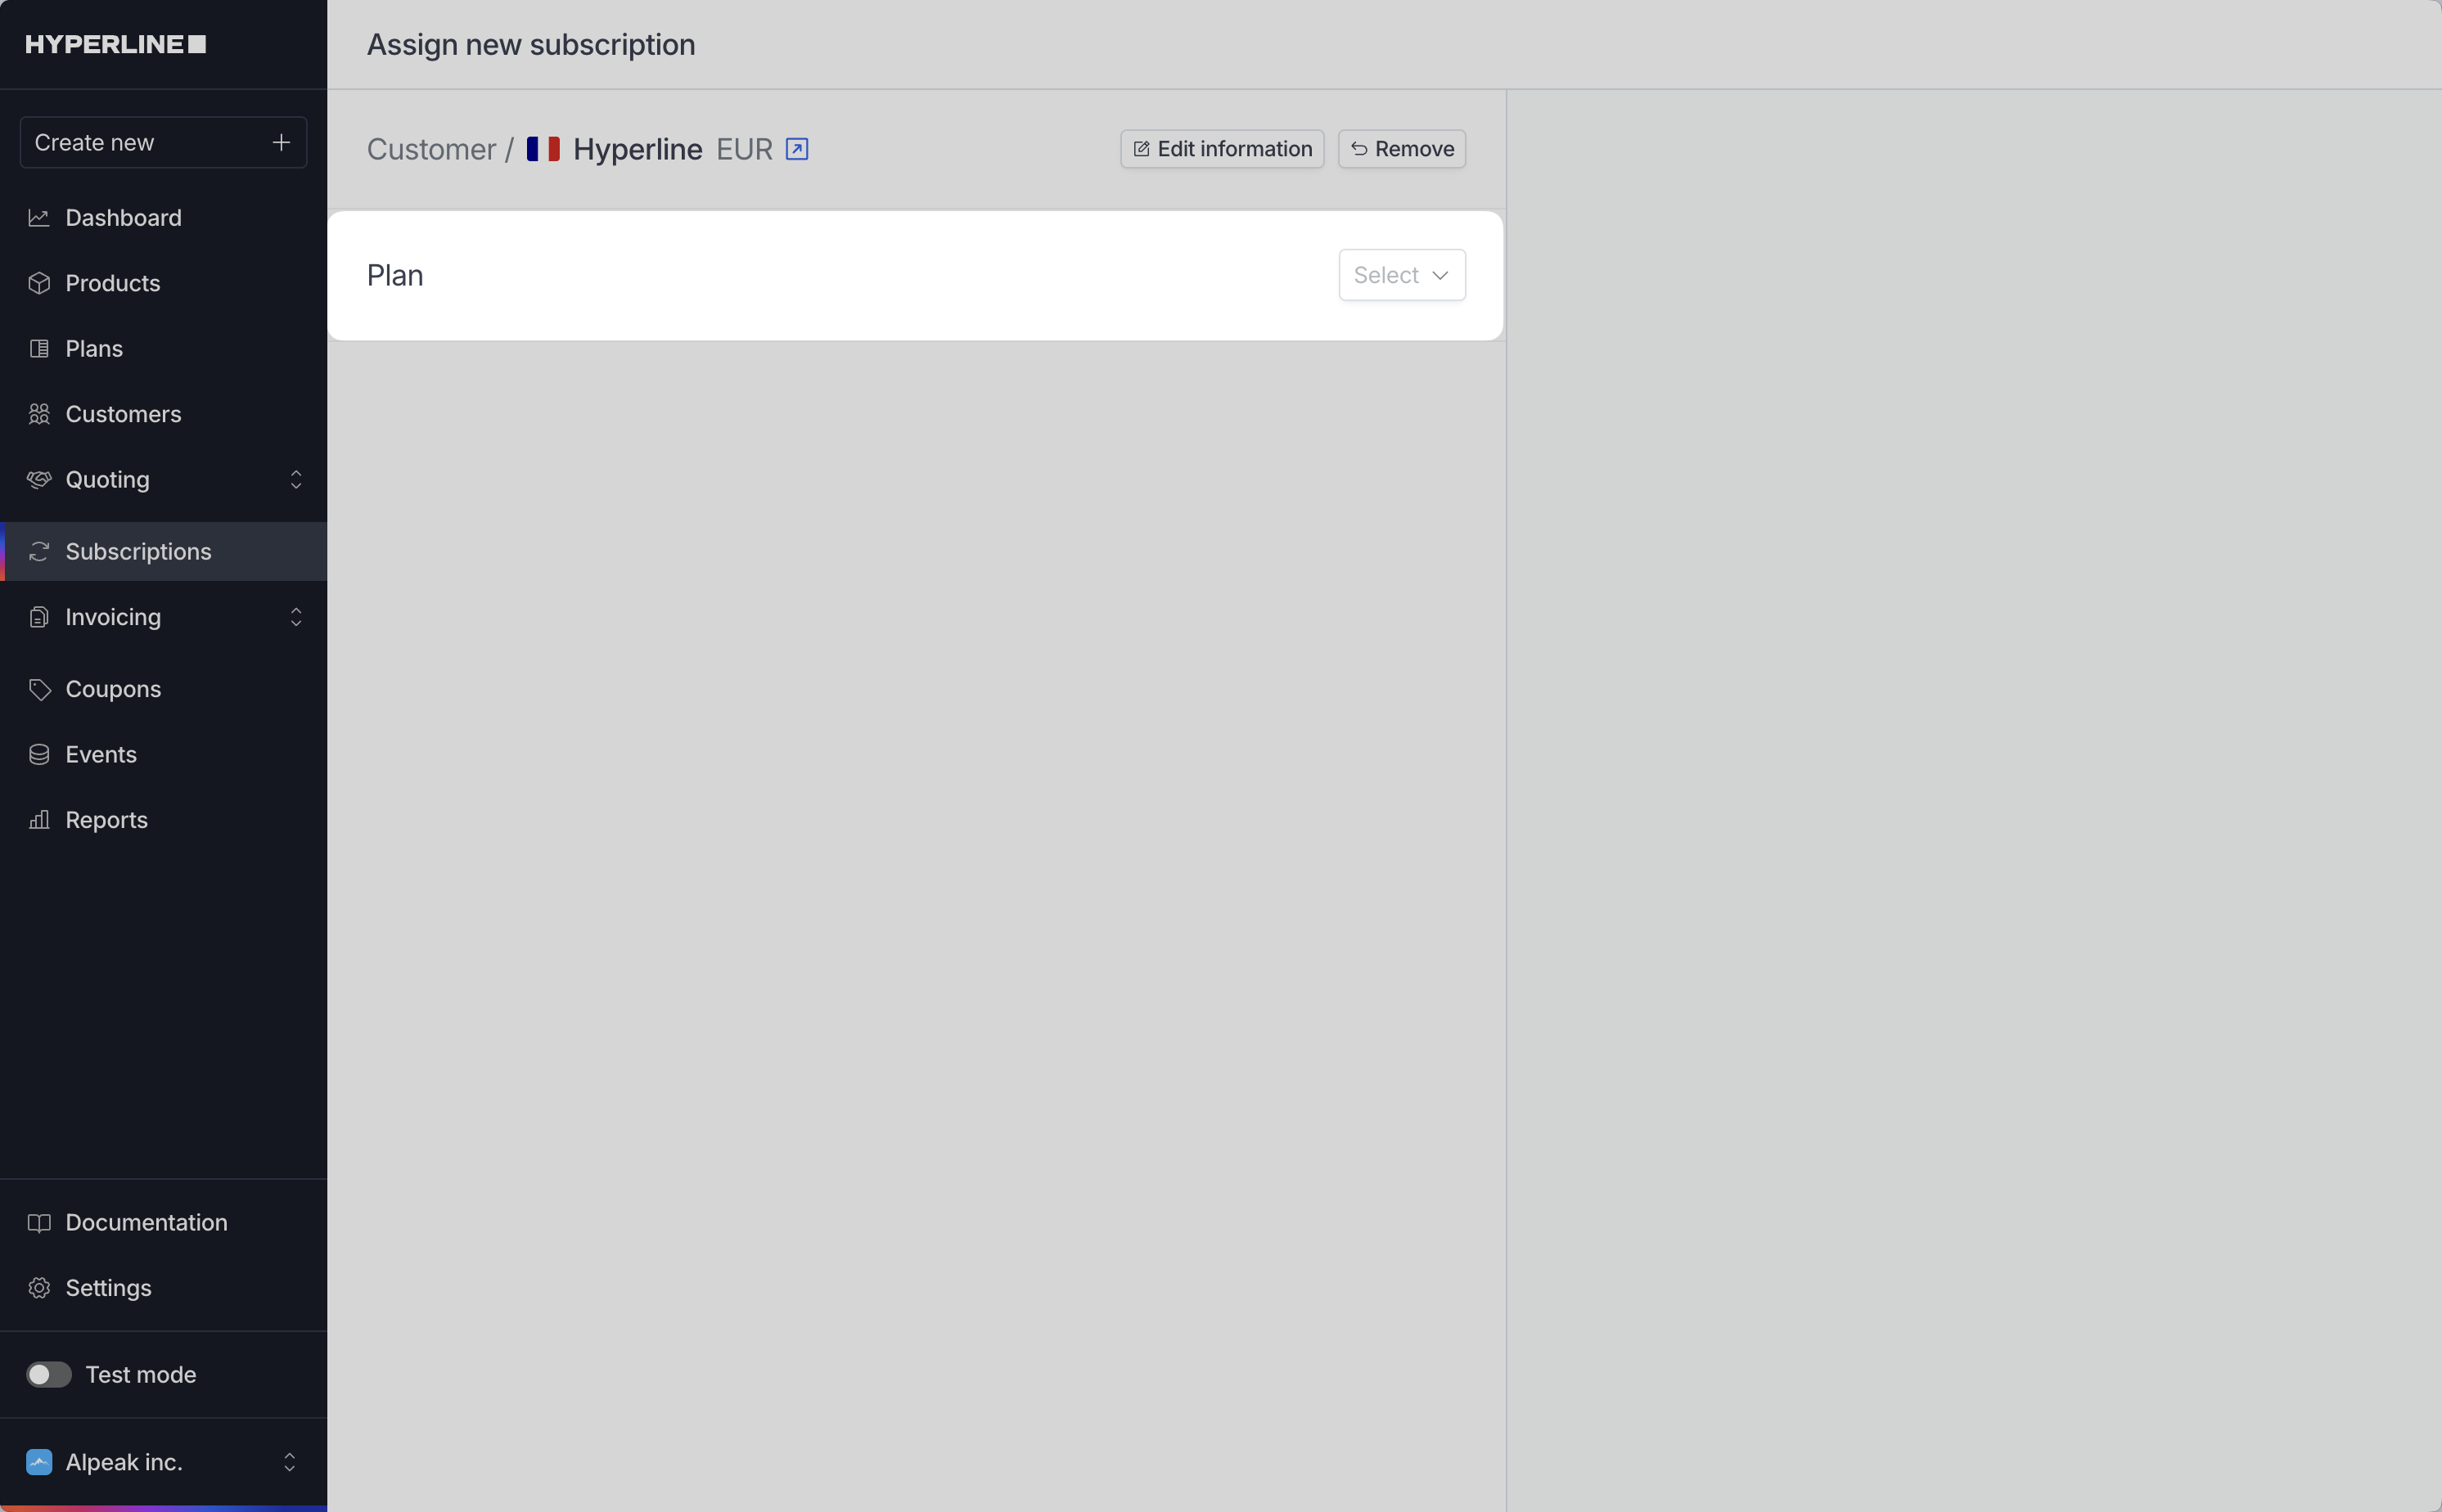The image size is (2442, 1512).
Task: Click the Dashboard chart icon
Action: click(39, 218)
